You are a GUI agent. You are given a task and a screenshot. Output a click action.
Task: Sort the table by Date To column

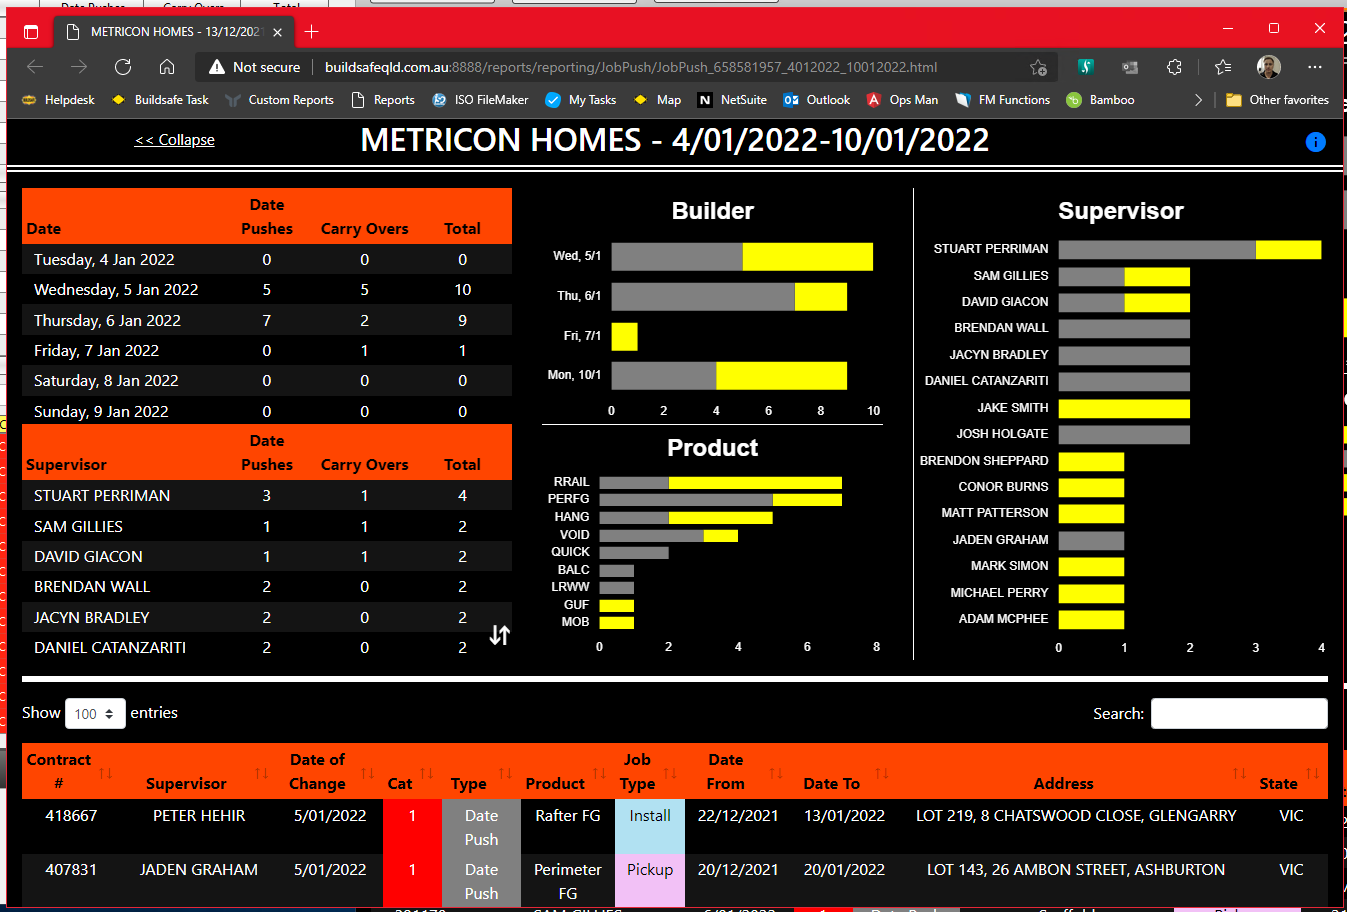845,772
